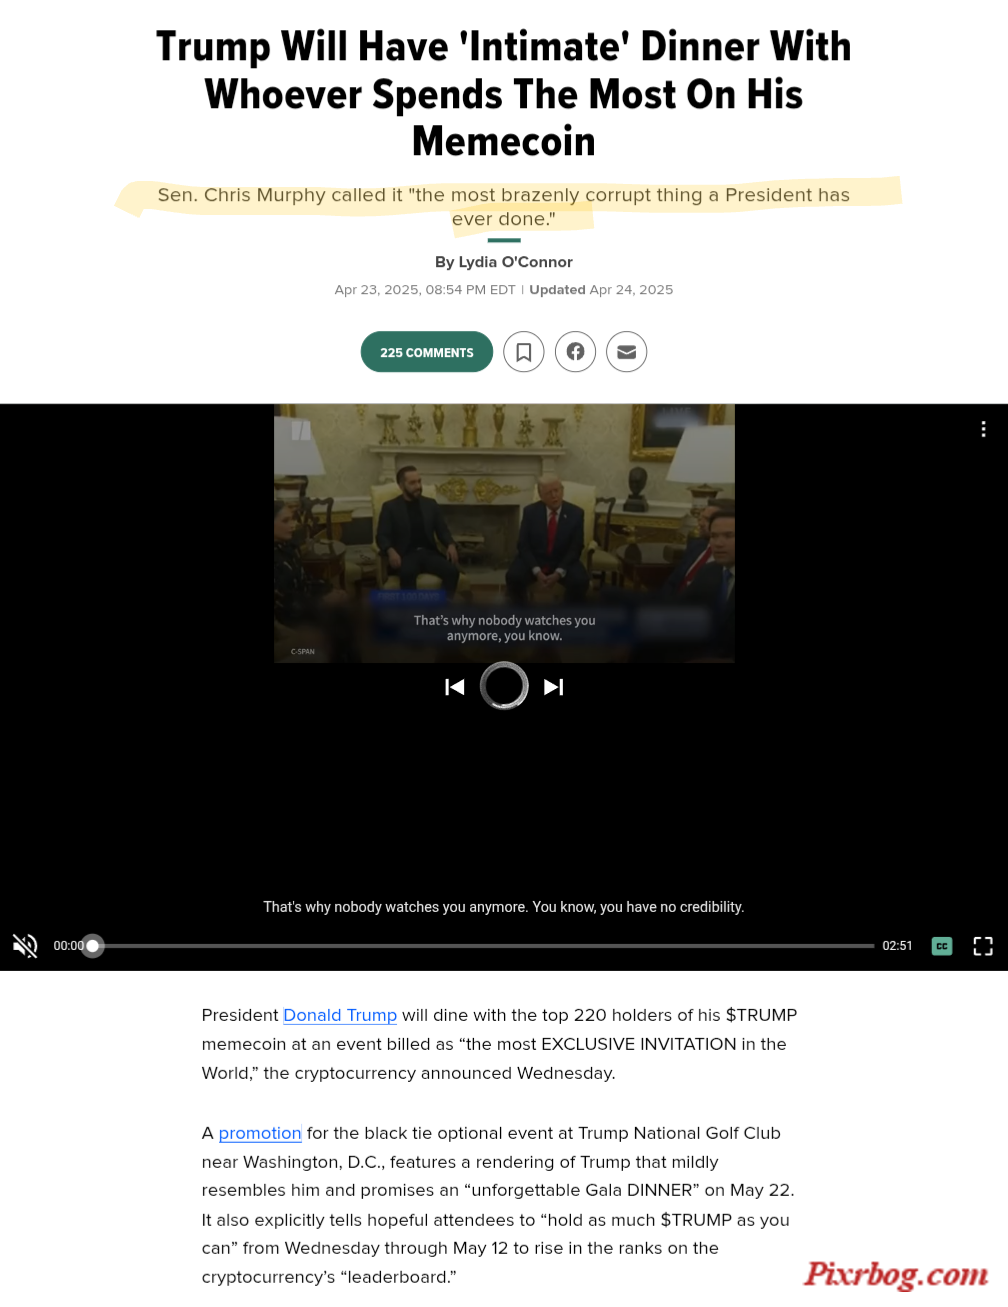Follow the Donald Trump link
1008x1307 pixels.
point(340,1015)
